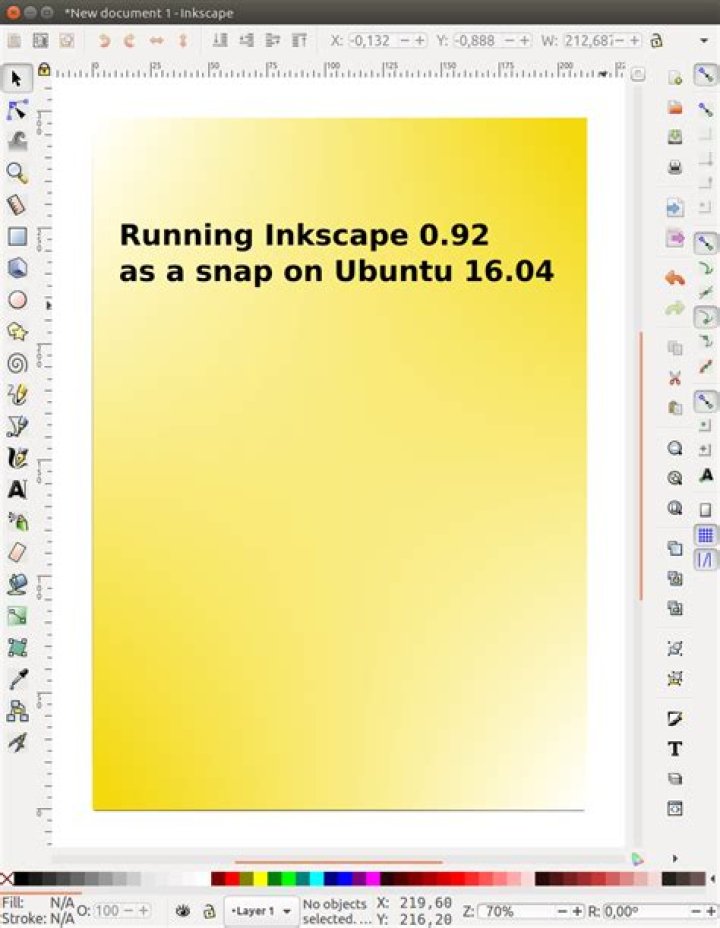Image resolution: width=720 pixels, height=928 pixels.
Task: Toggle the guides lock on ruler corner
Action: click(x=44, y=70)
